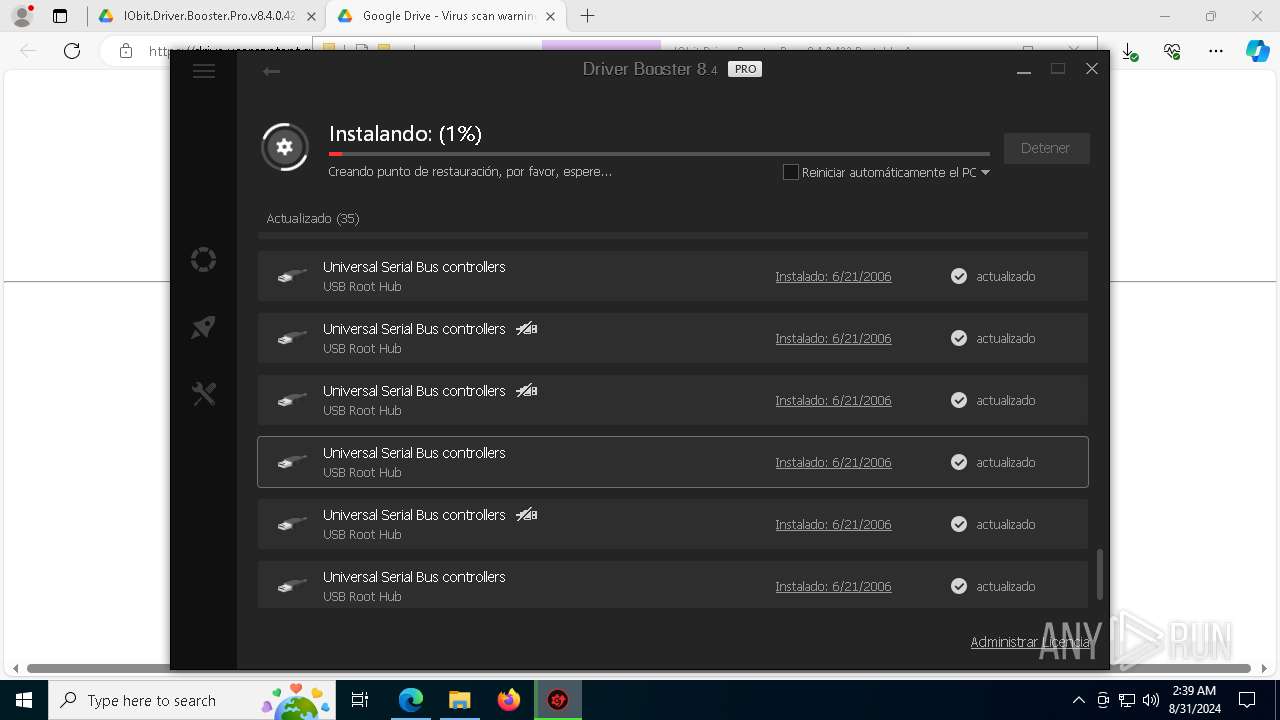Open the Edge profile avatar icon
1280x720 pixels.
22,16
